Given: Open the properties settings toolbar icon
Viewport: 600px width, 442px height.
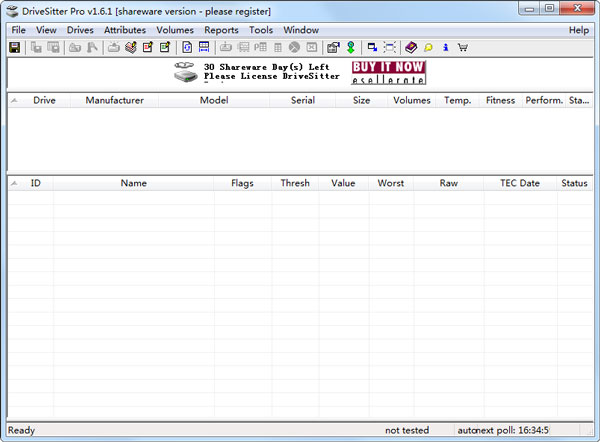Looking at the screenshot, I should tap(333, 47).
